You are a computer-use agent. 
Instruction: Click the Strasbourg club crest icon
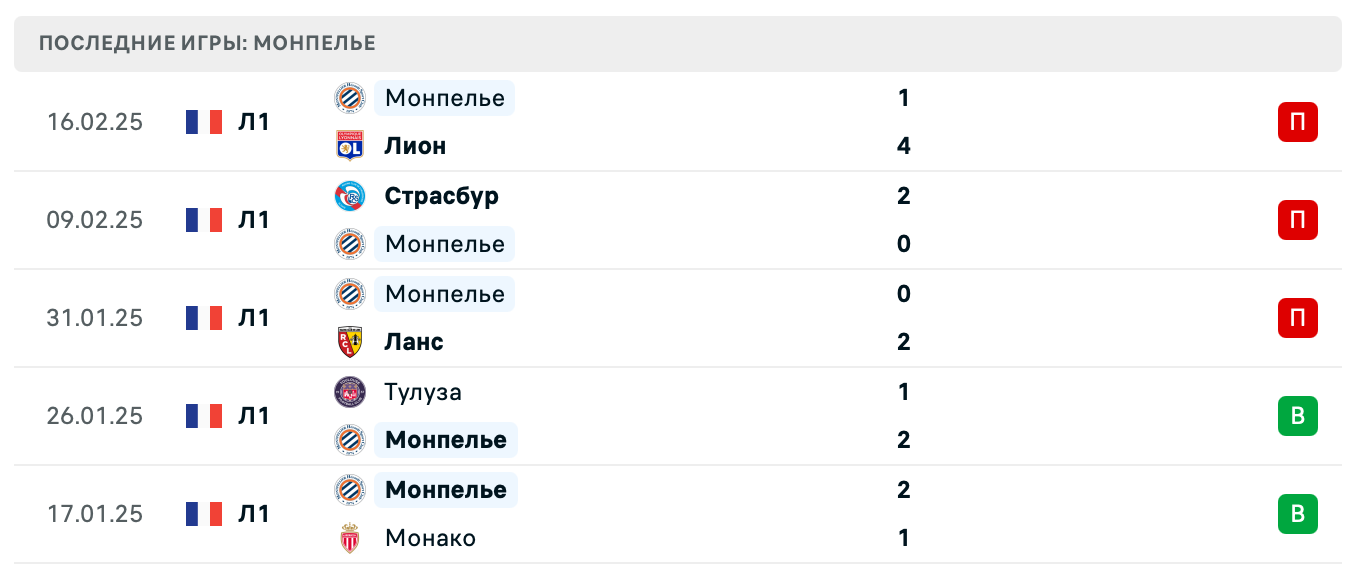[350, 196]
